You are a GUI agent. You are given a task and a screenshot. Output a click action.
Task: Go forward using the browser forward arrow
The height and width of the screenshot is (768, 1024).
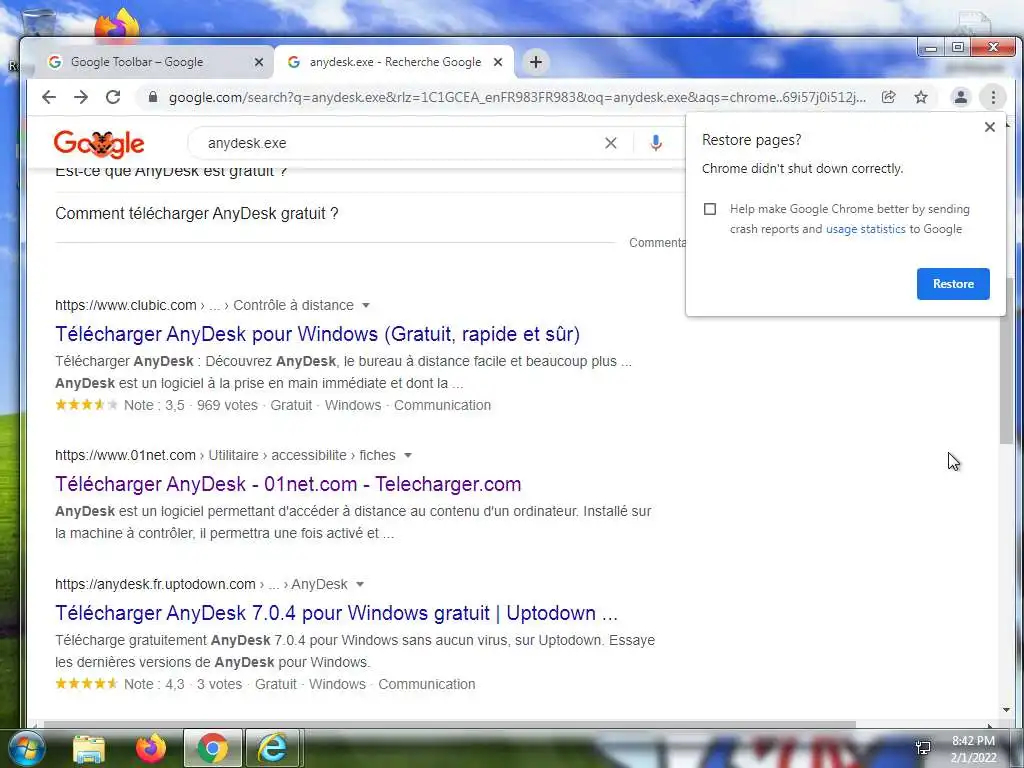coord(81,97)
